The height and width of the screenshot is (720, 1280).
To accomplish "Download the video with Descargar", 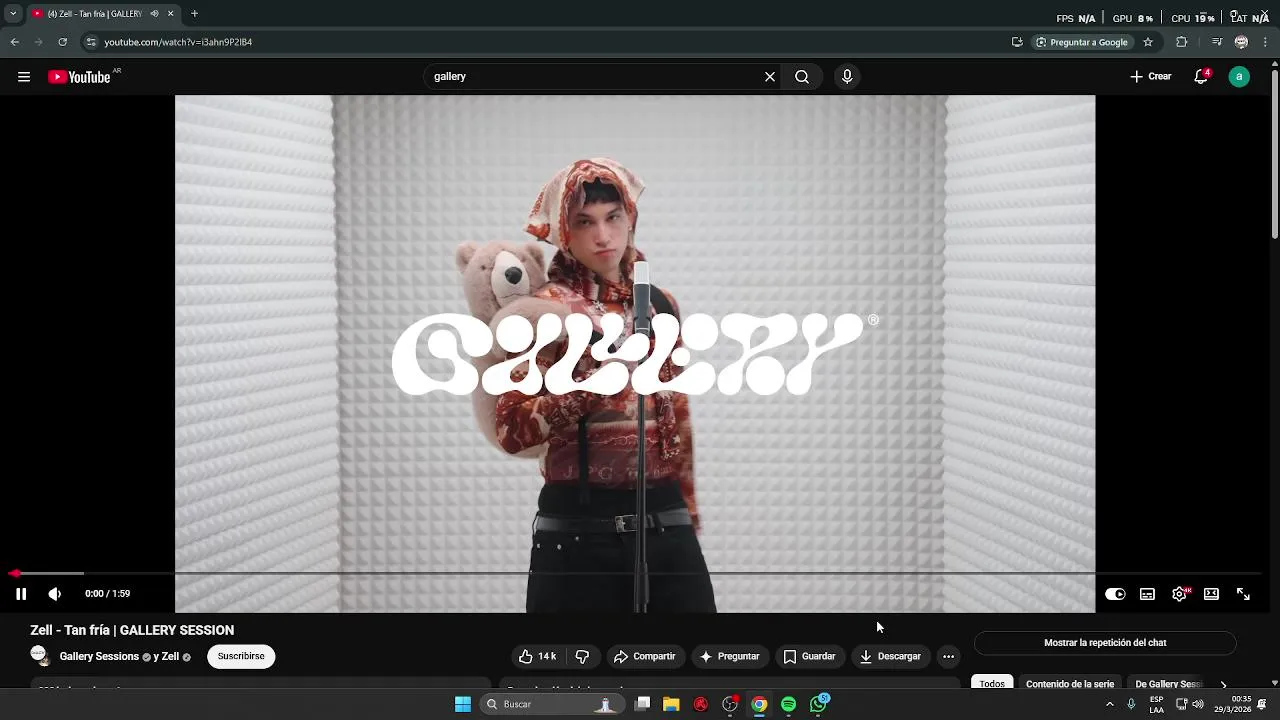I will click(x=890, y=657).
